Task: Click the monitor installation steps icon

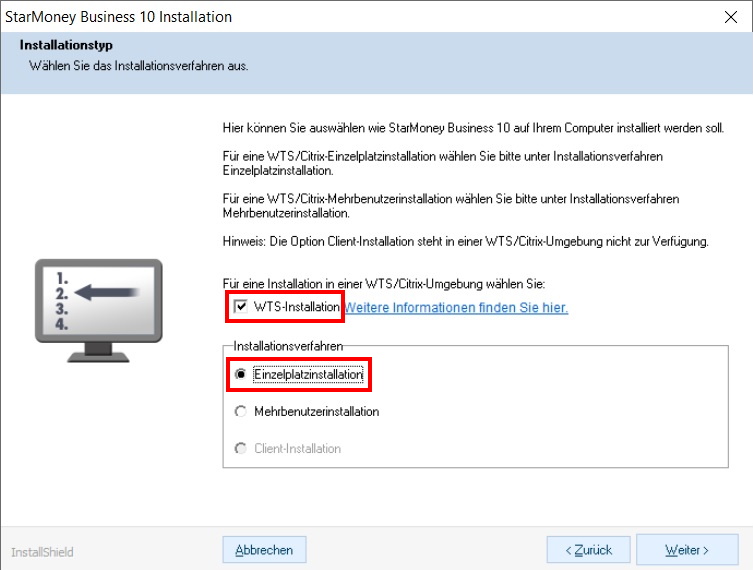Action: 99,310
